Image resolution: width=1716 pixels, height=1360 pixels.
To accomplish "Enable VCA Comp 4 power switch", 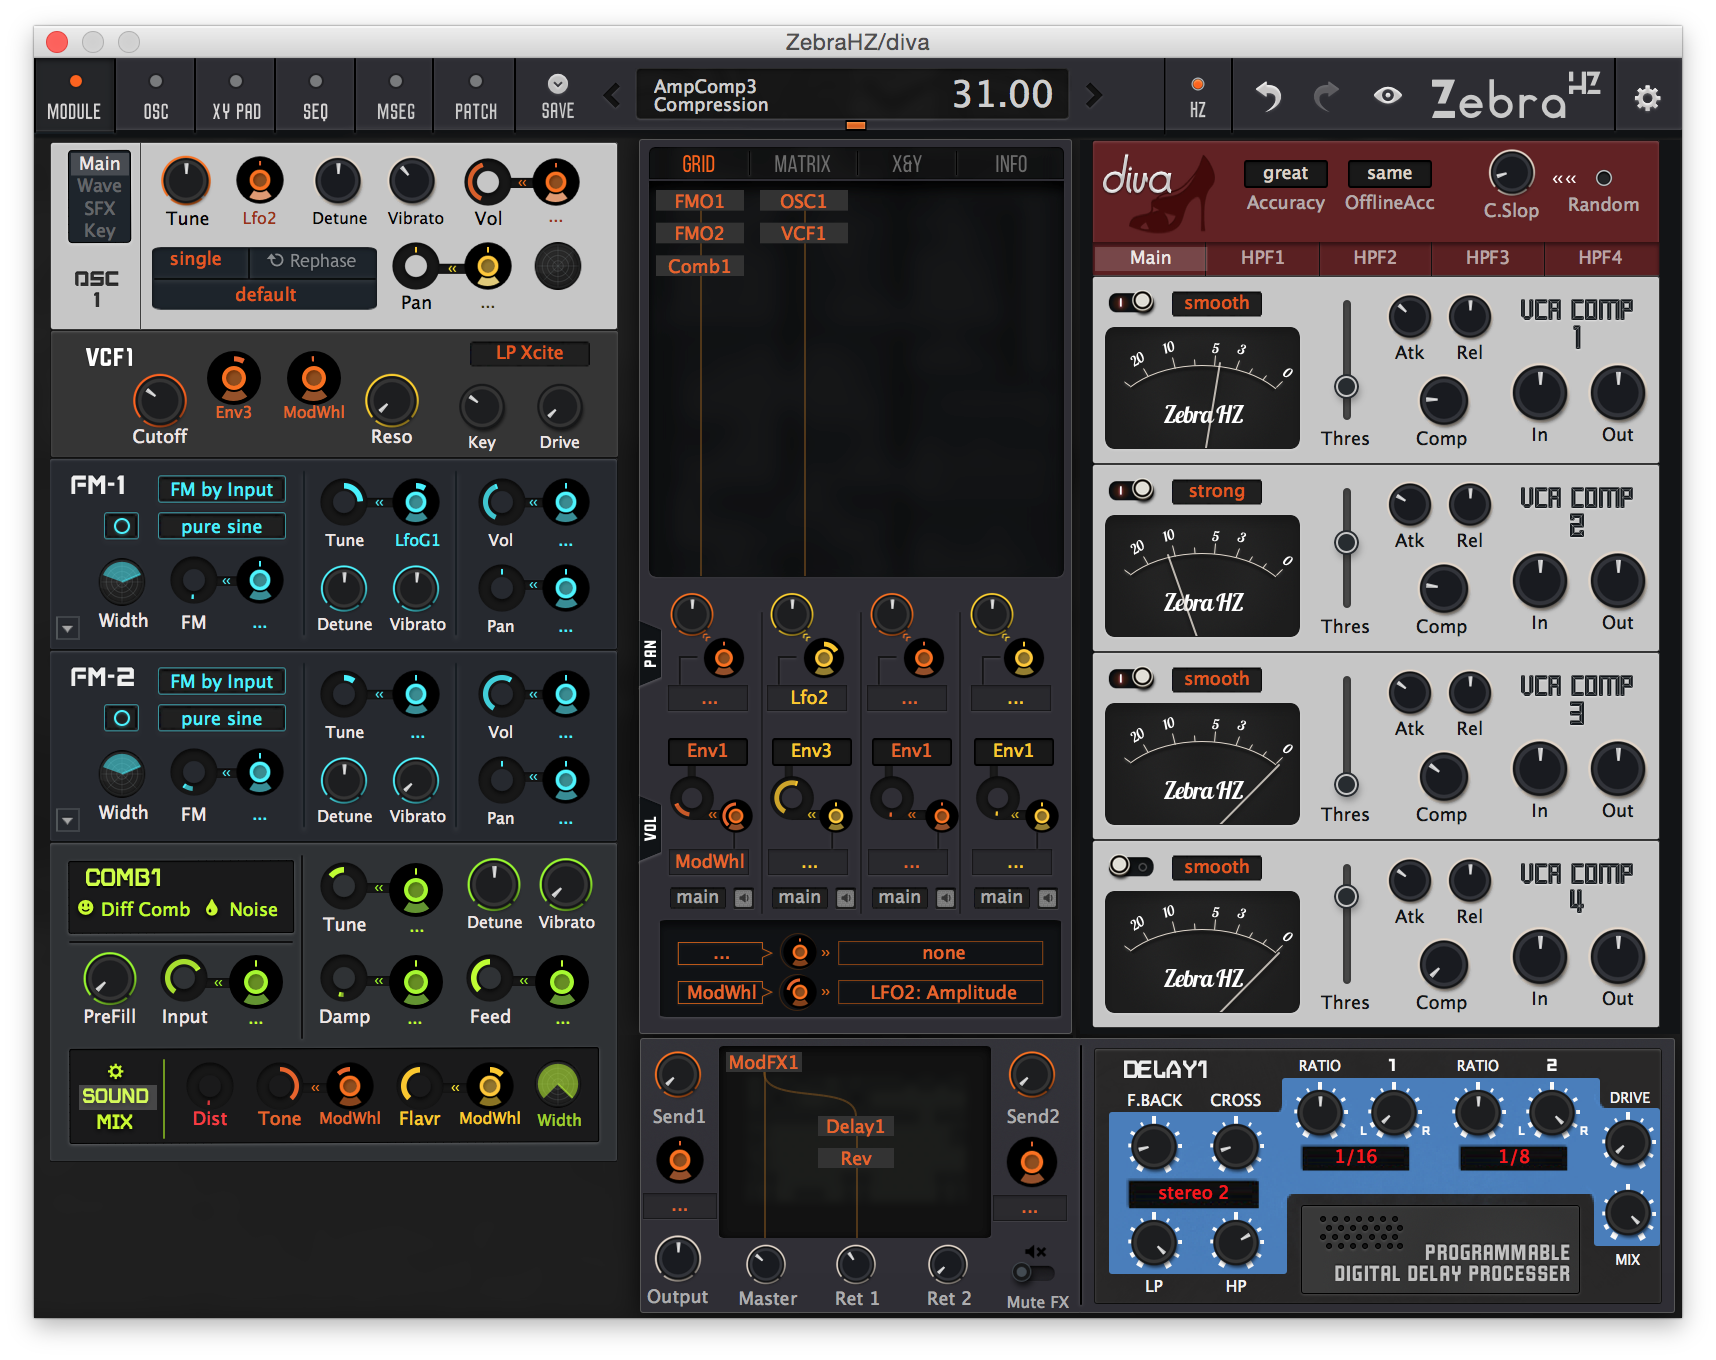I will click(1131, 866).
